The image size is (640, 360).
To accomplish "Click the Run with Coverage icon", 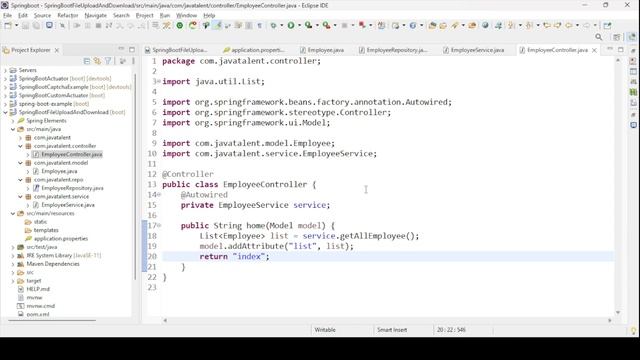I will click(x=309, y=25).
